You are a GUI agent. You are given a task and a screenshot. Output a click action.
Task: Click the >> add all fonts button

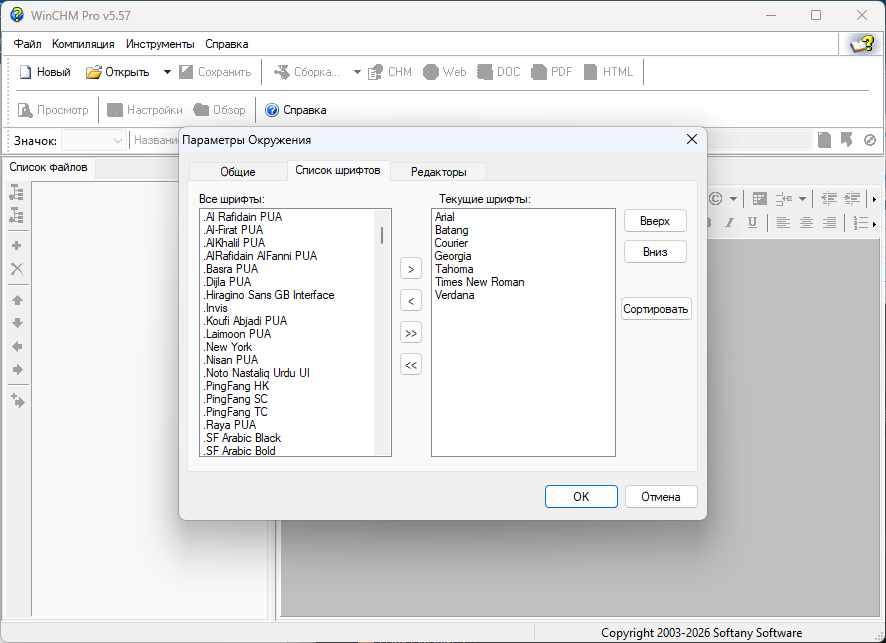(x=410, y=333)
